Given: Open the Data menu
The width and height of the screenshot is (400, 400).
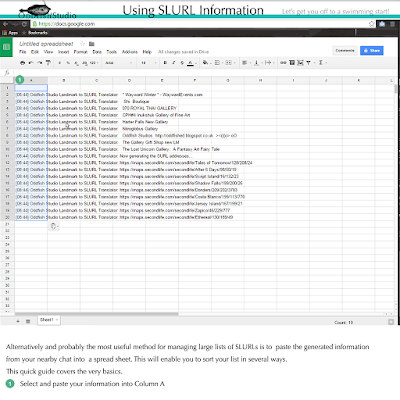Looking at the screenshot, I should pos(97,52).
